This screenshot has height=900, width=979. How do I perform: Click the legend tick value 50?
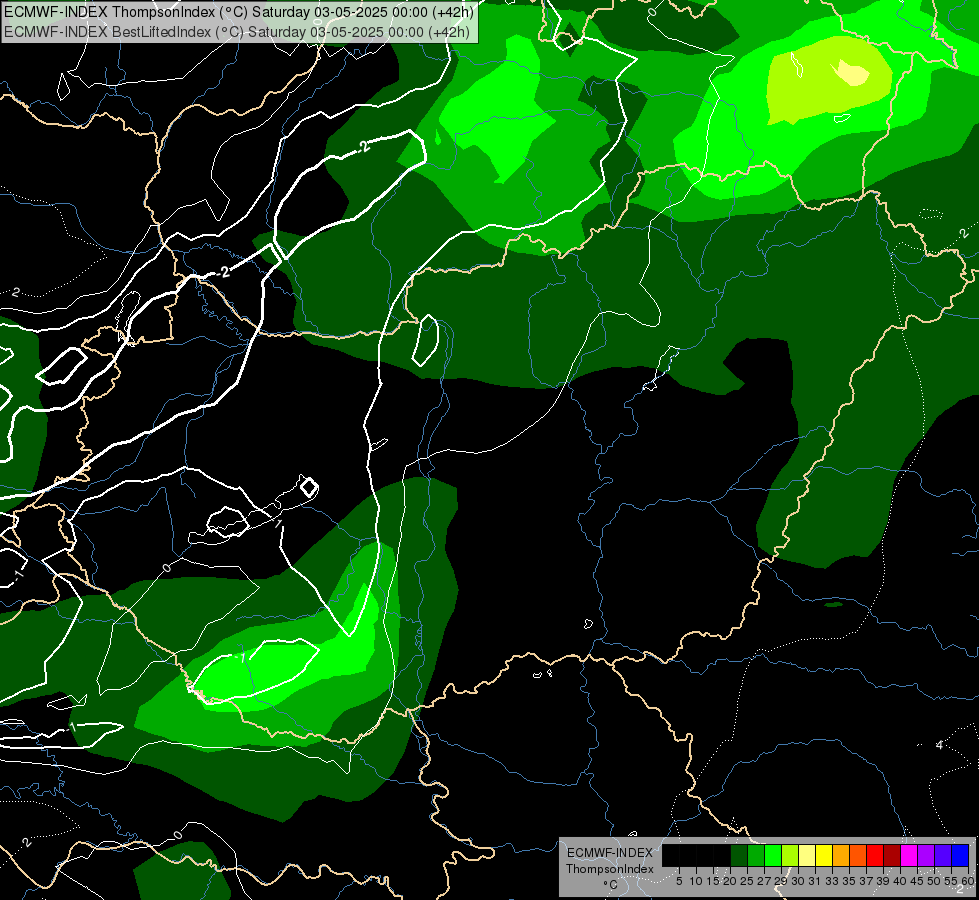point(934,881)
